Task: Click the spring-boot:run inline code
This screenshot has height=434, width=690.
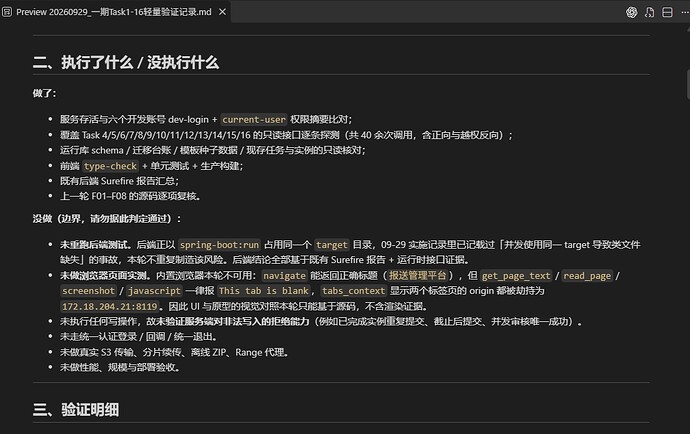Action: click(x=219, y=245)
